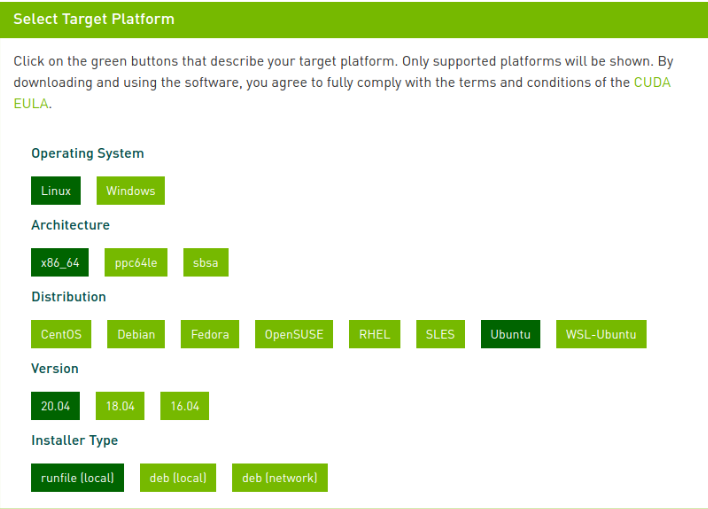Choose the deb (local) installer type
Image resolution: width=708 pixels, height=509 pixels.
[x=178, y=478]
